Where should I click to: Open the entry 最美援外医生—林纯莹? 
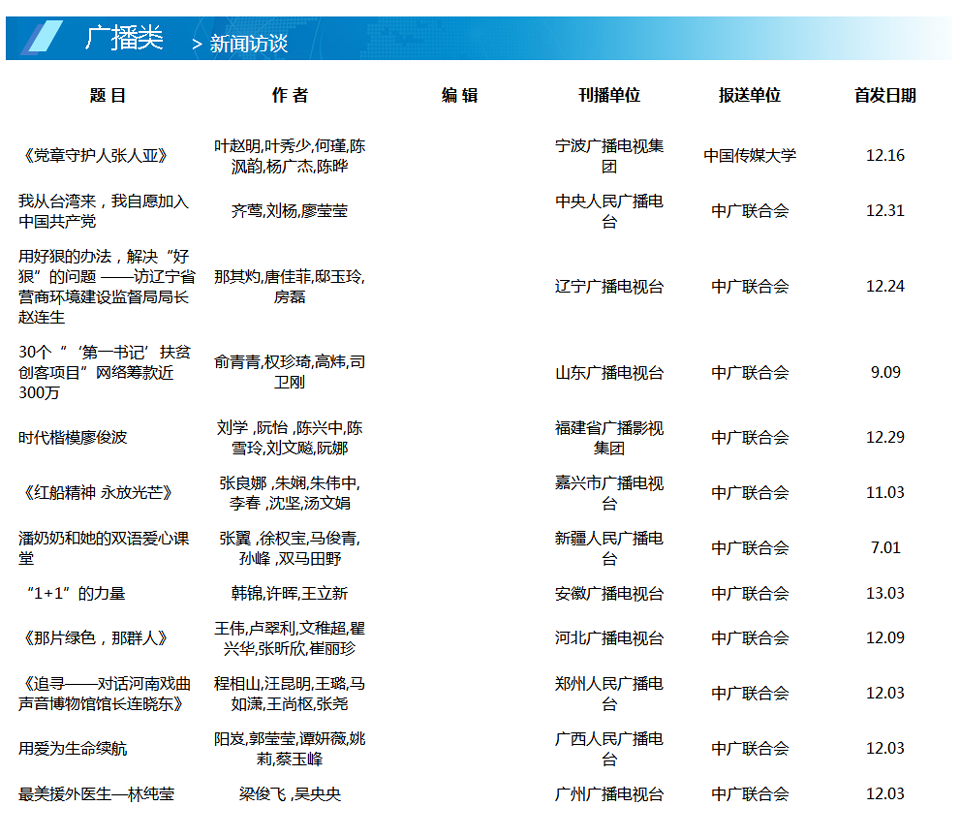[x=96, y=794]
